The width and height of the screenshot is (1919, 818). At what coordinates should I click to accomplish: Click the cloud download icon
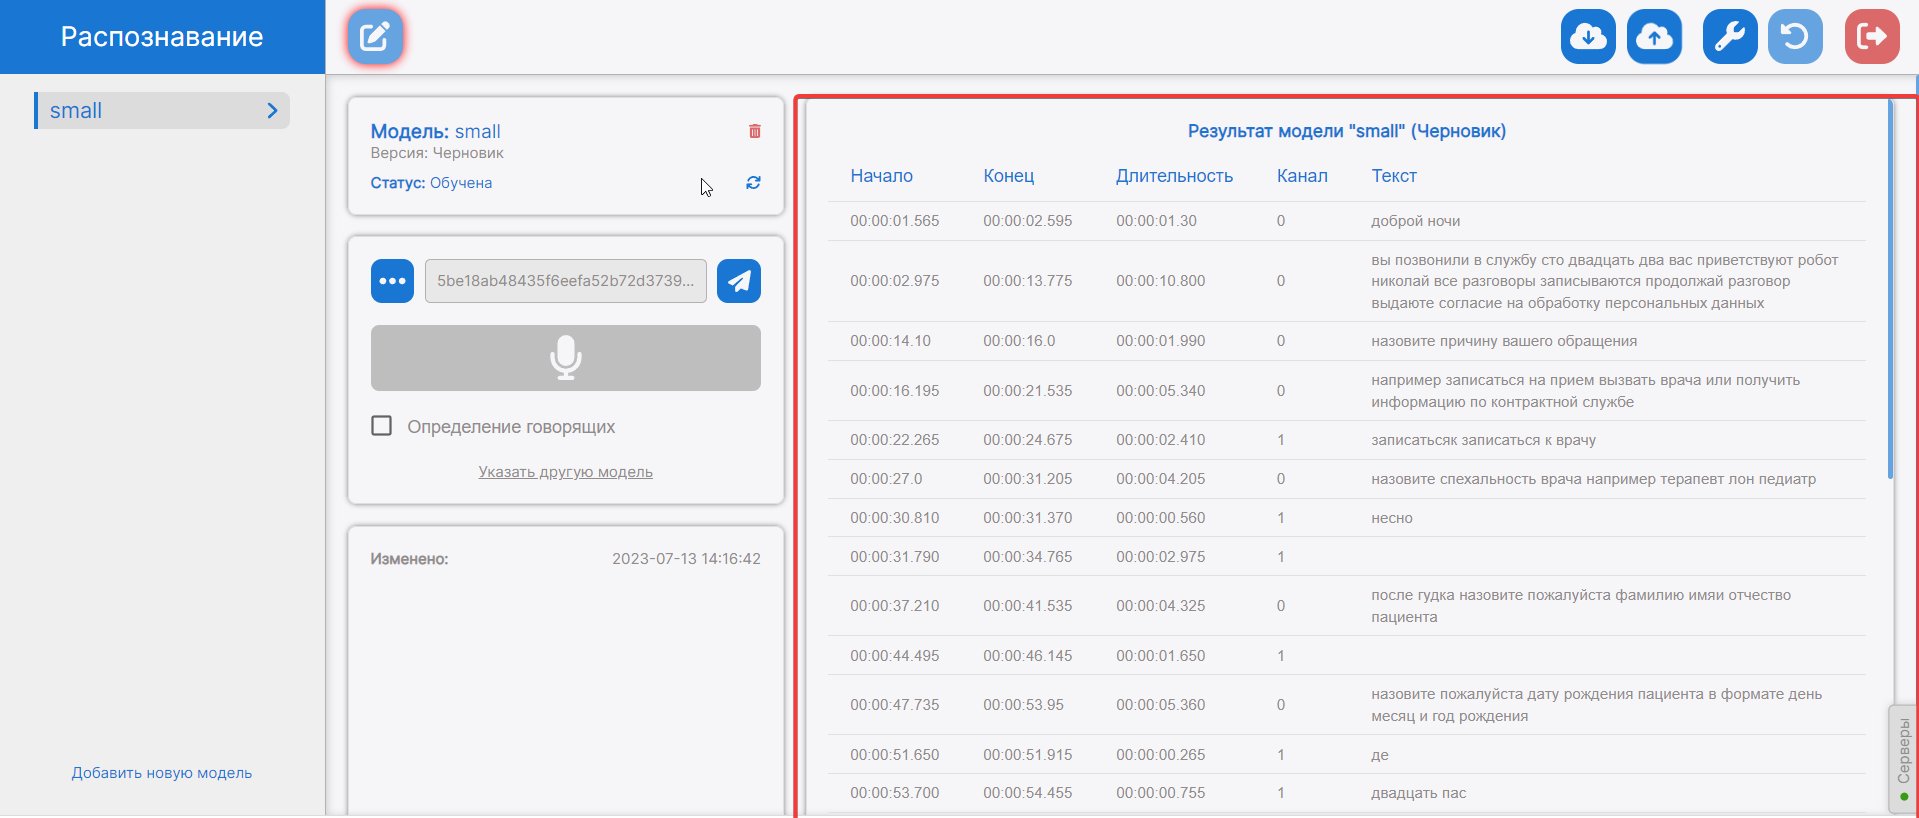tap(1587, 37)
